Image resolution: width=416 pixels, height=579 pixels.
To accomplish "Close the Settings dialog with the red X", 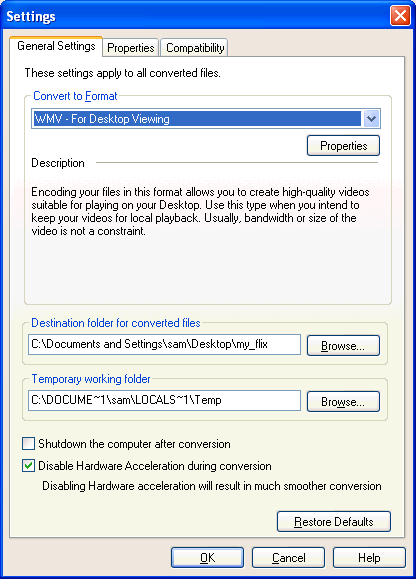I will 400,16.
